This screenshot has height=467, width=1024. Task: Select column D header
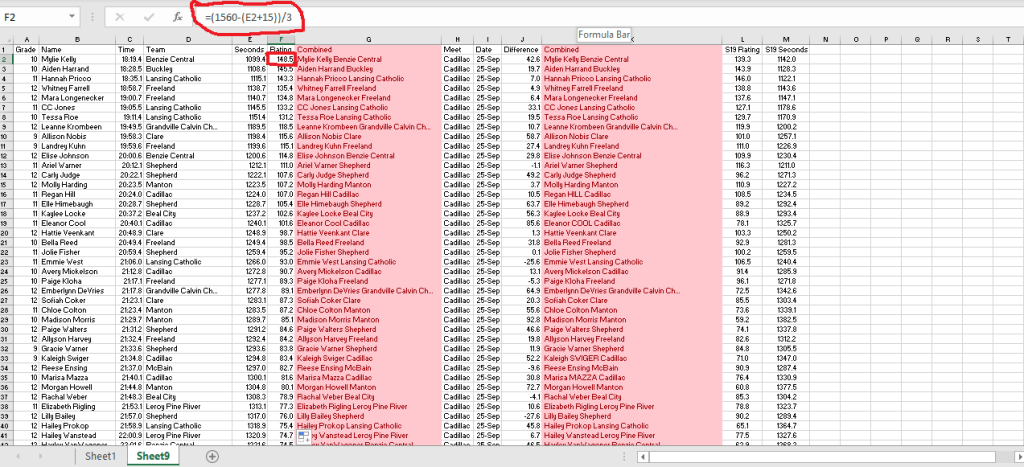(x=186, y=39)
